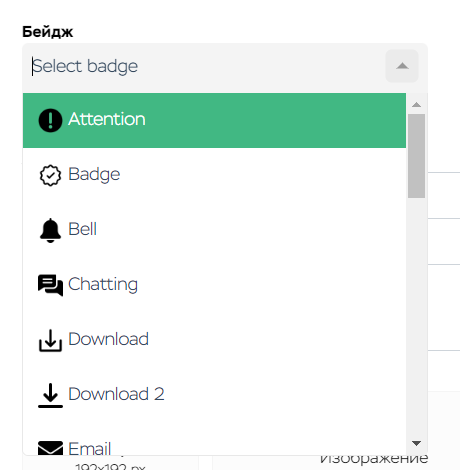Click the Download tray arrow icon

tap(50, 340)
